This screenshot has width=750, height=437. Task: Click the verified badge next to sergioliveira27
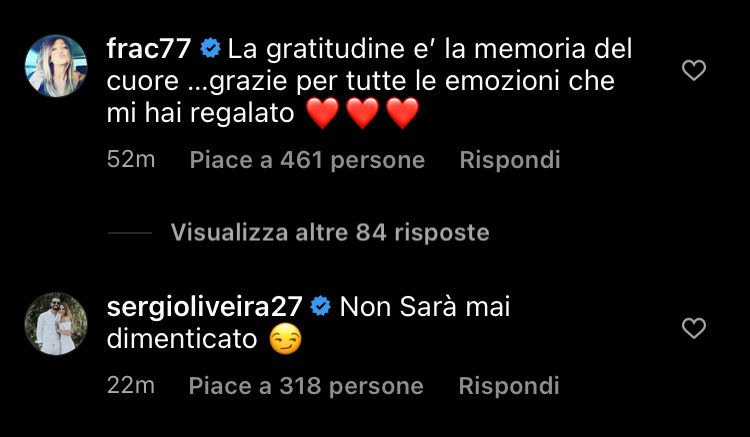[320, 306]
